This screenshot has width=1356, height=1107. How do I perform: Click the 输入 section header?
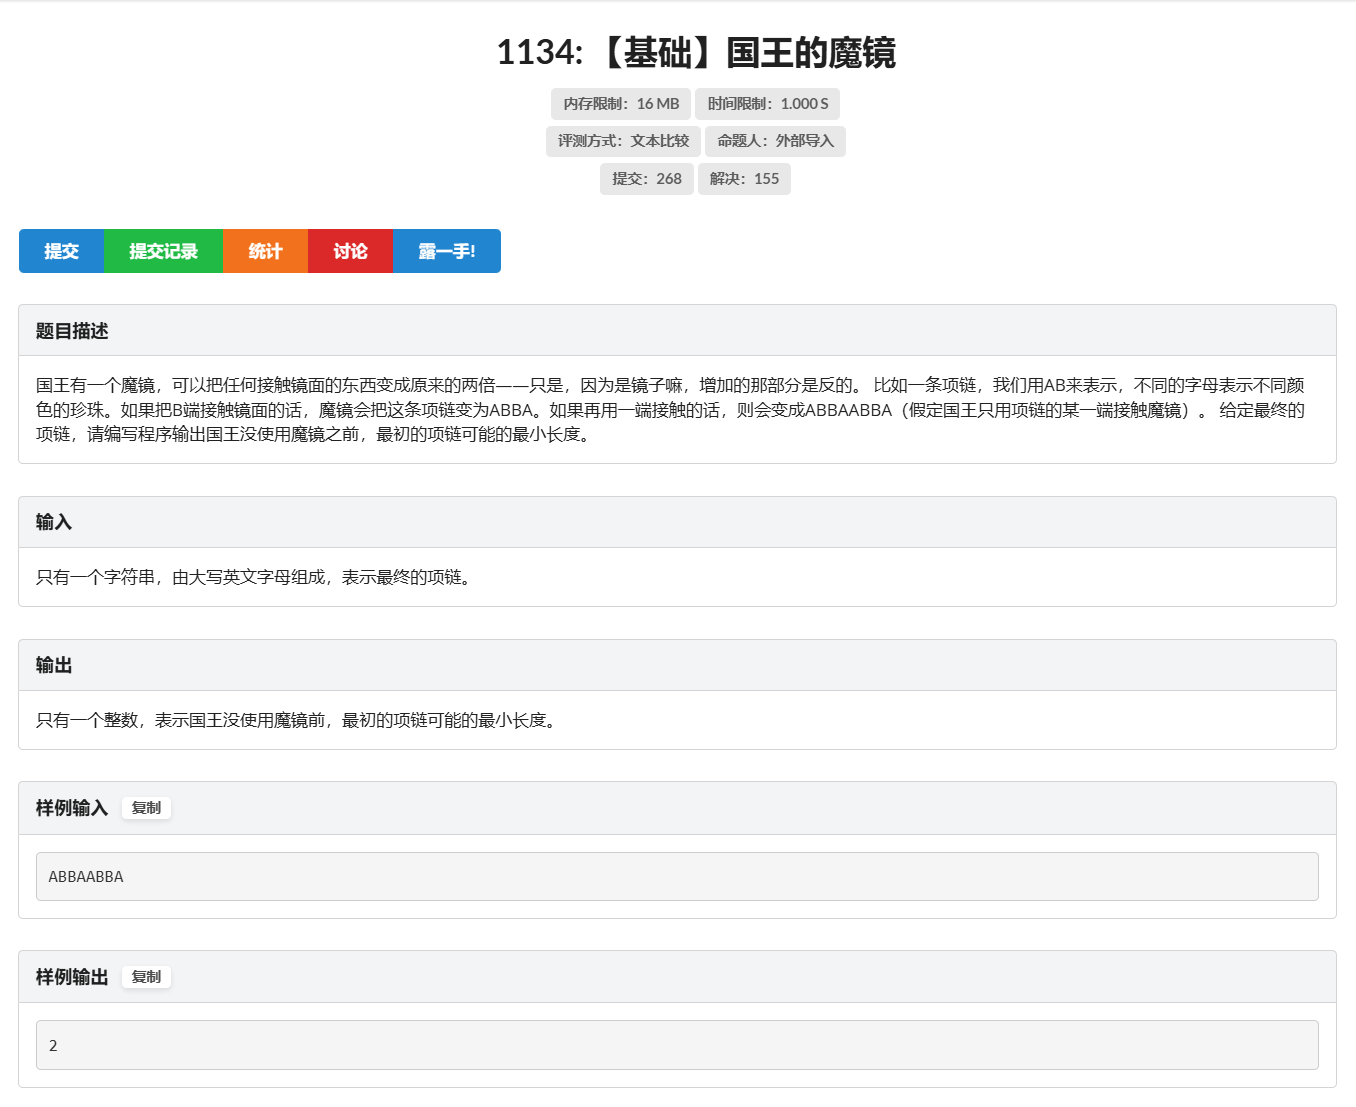point(52,522)
